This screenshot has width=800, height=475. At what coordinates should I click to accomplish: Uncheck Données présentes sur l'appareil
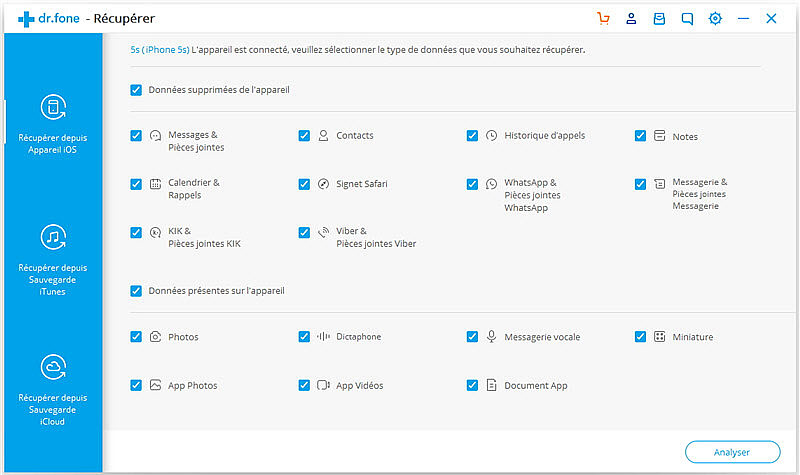pos(136,291)
